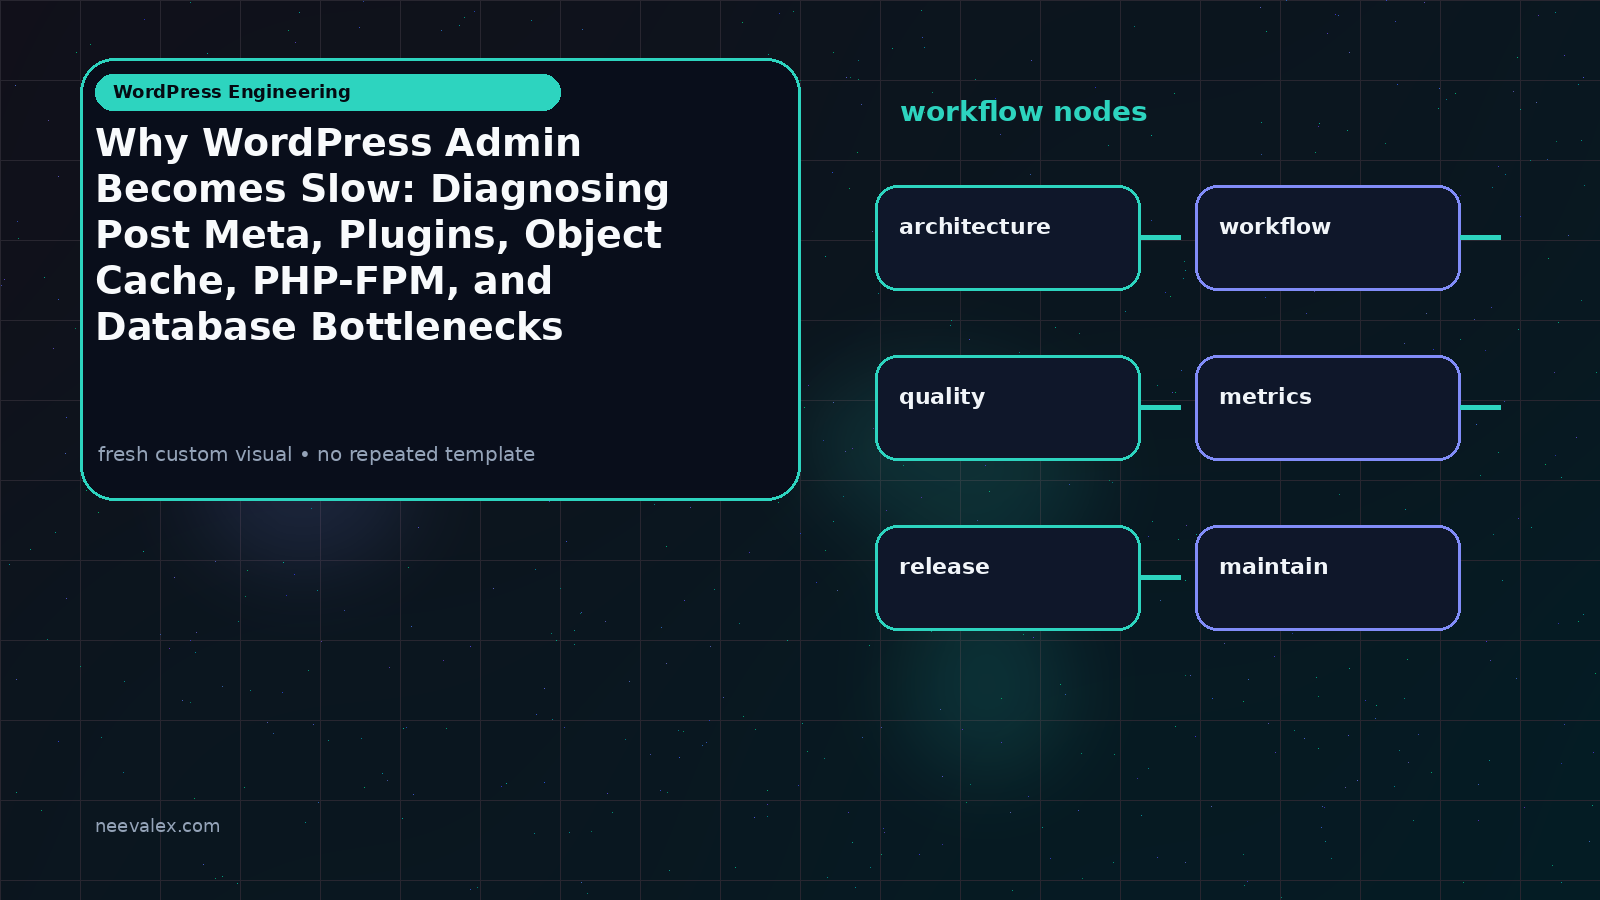The image size is (1600, 900).
Task: Click the article title about WordPress Admin
Action: tap(382, 235)
